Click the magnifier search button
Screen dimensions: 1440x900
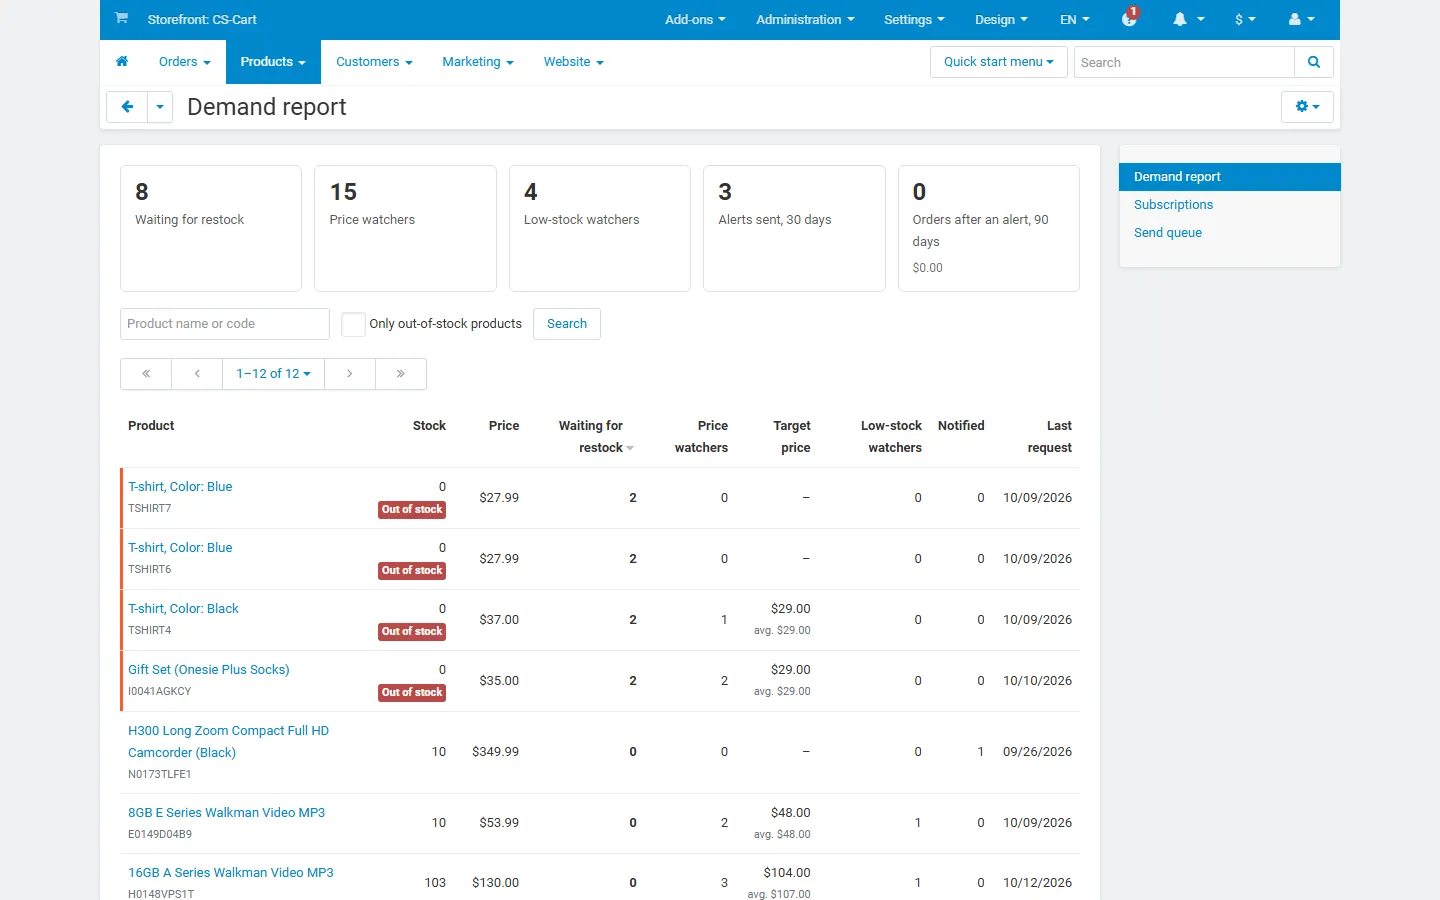coord(1314,62)
